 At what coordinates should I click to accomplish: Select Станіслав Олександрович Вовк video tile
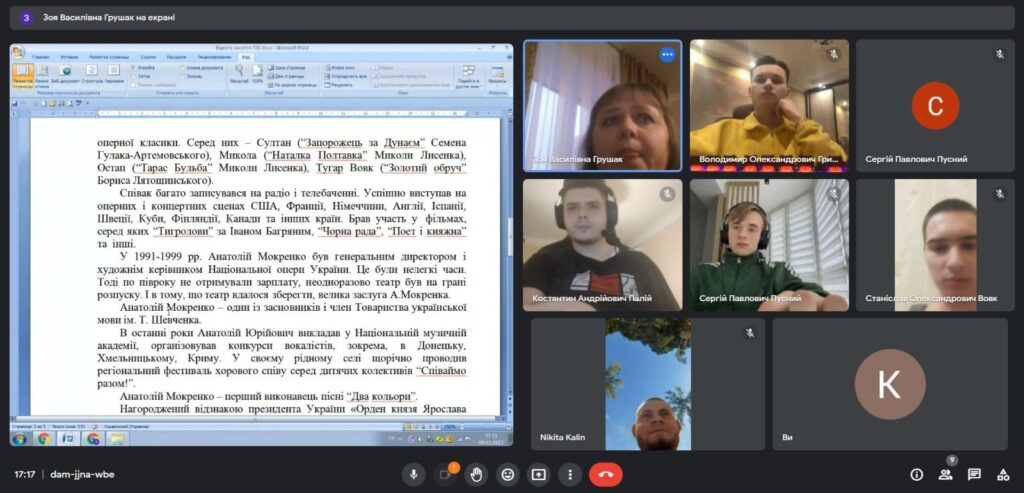(935, 245)
